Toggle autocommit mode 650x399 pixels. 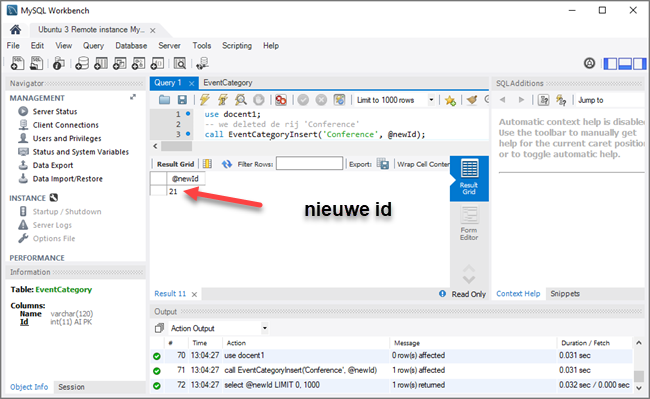click(x=340, y=100)
